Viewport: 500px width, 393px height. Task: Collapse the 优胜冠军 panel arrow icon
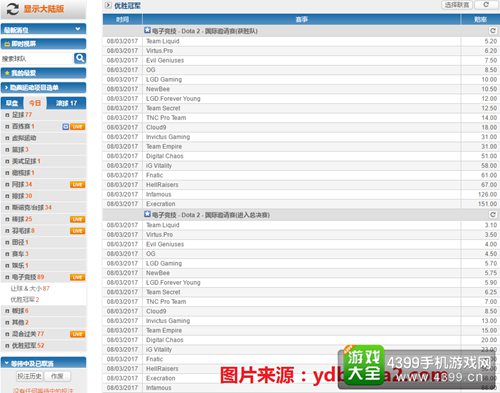click(x=108, y=5)
